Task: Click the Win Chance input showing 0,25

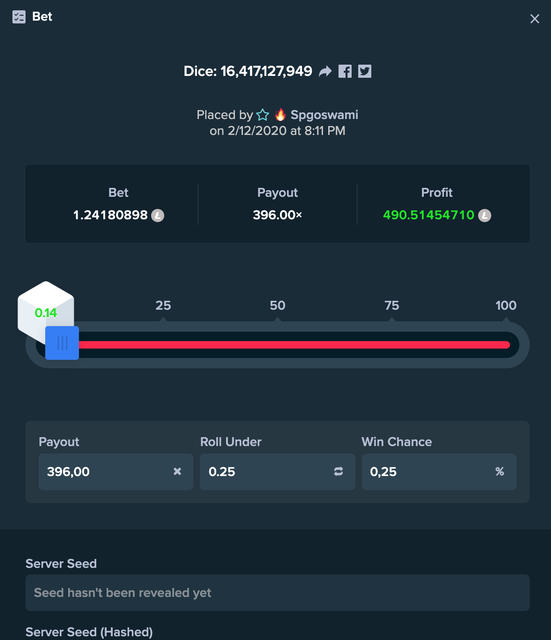Action: pyautogui.click(x=439, y=471)
